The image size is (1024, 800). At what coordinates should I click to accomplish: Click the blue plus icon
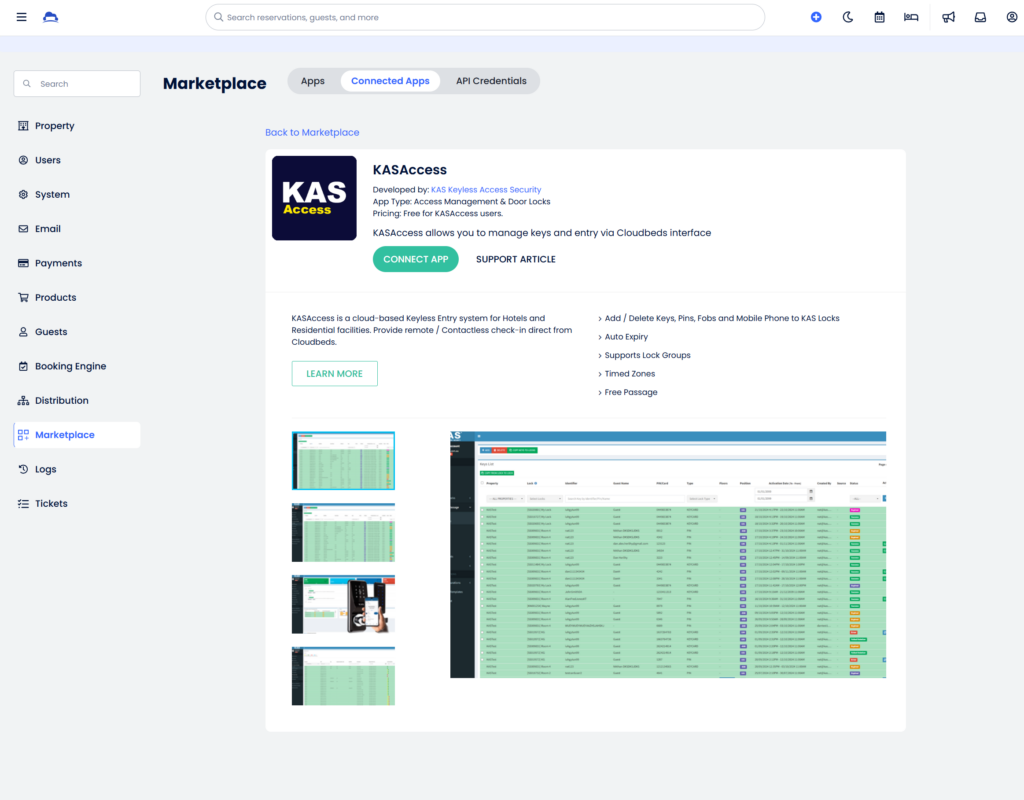tap(816, 17)
